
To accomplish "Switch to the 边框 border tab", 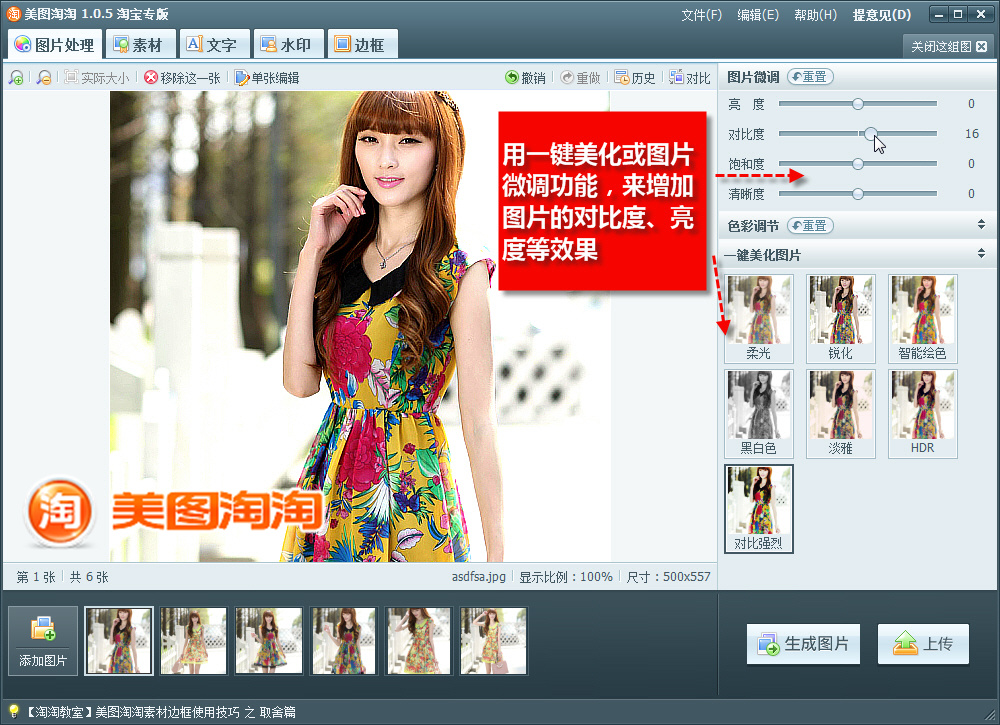I will click(361, 45).
